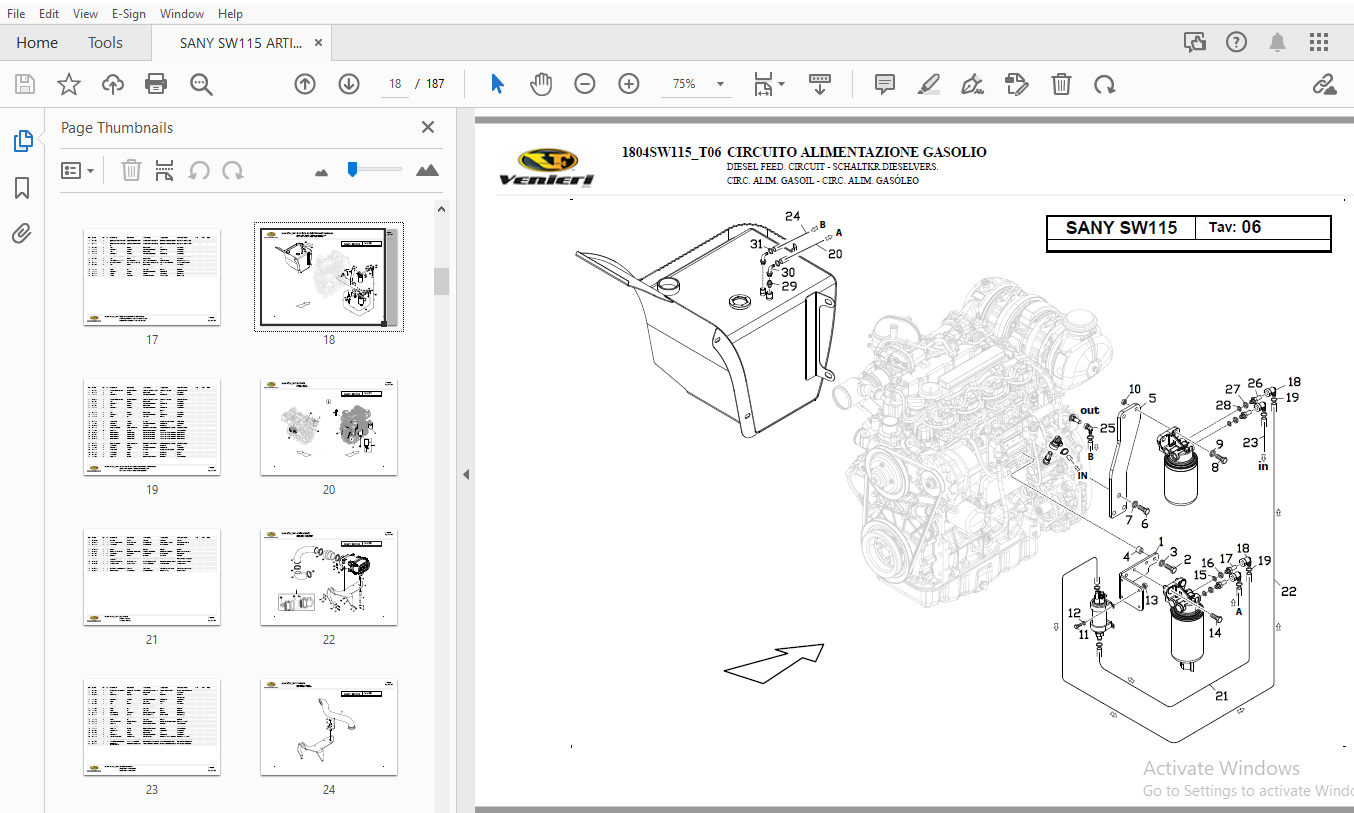Screen dimensions: 1354x813
Task: Select page 24 thumbnail
Action: pos(329,727)
